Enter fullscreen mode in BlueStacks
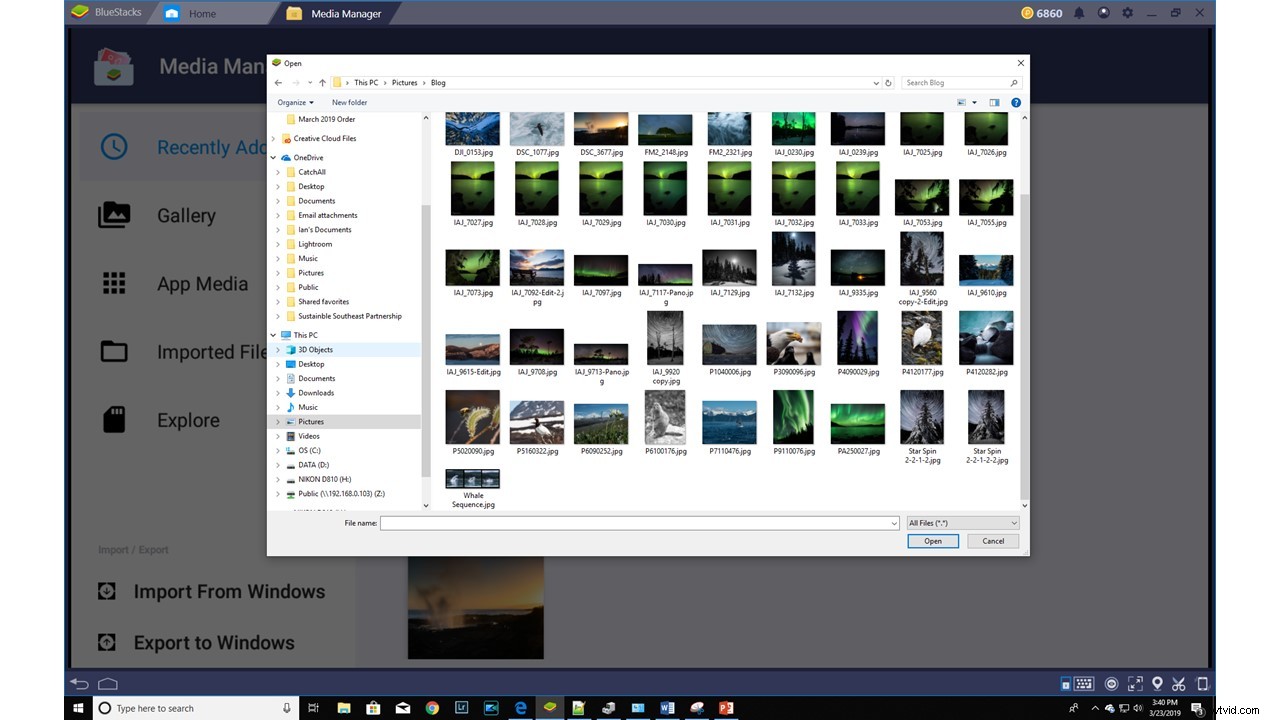Viewport: 1280px width, 720px height. [x=1135, y=683]
